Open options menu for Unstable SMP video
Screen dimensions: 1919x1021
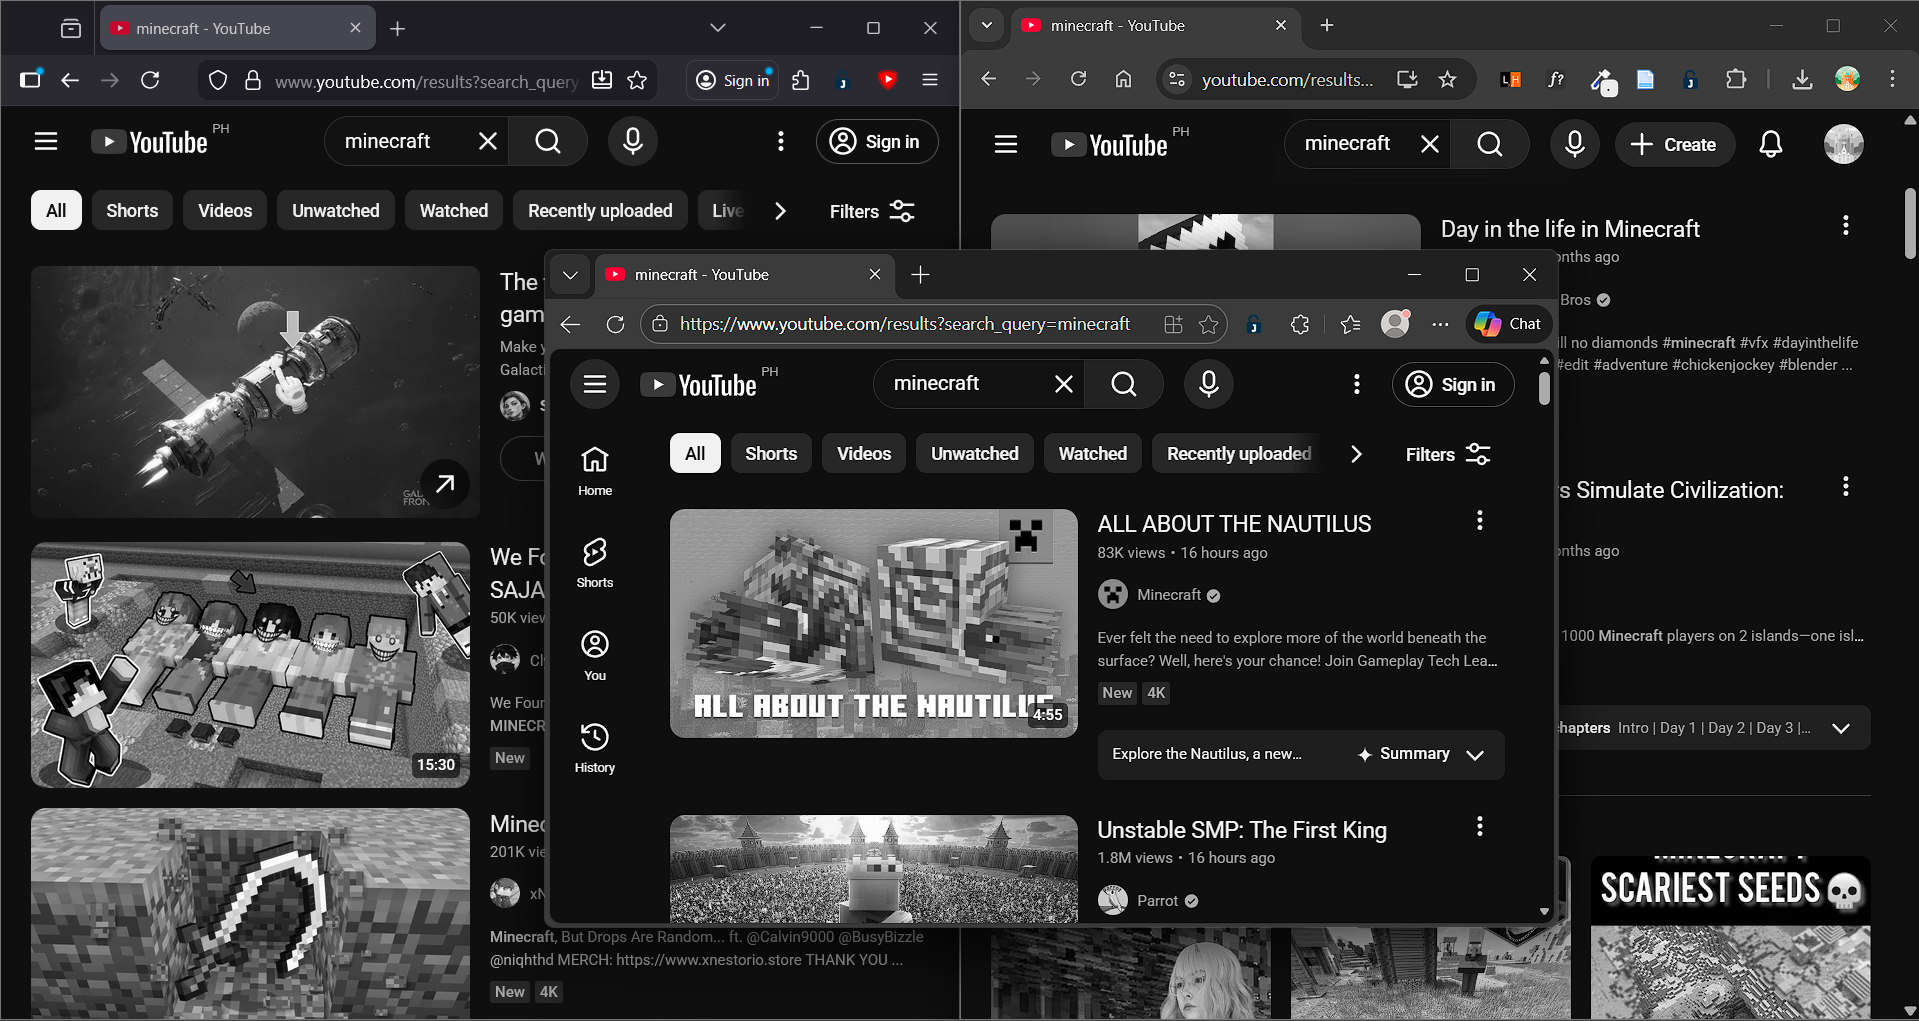tap(1479, 827)
